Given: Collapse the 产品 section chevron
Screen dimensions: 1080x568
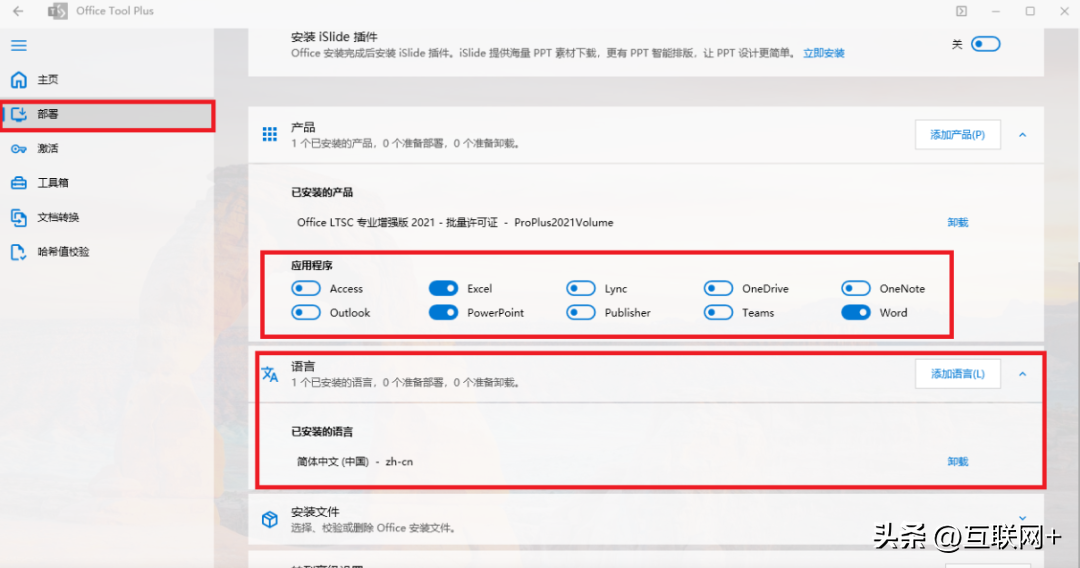Looking at the screenshot, I should [1023, 135].
